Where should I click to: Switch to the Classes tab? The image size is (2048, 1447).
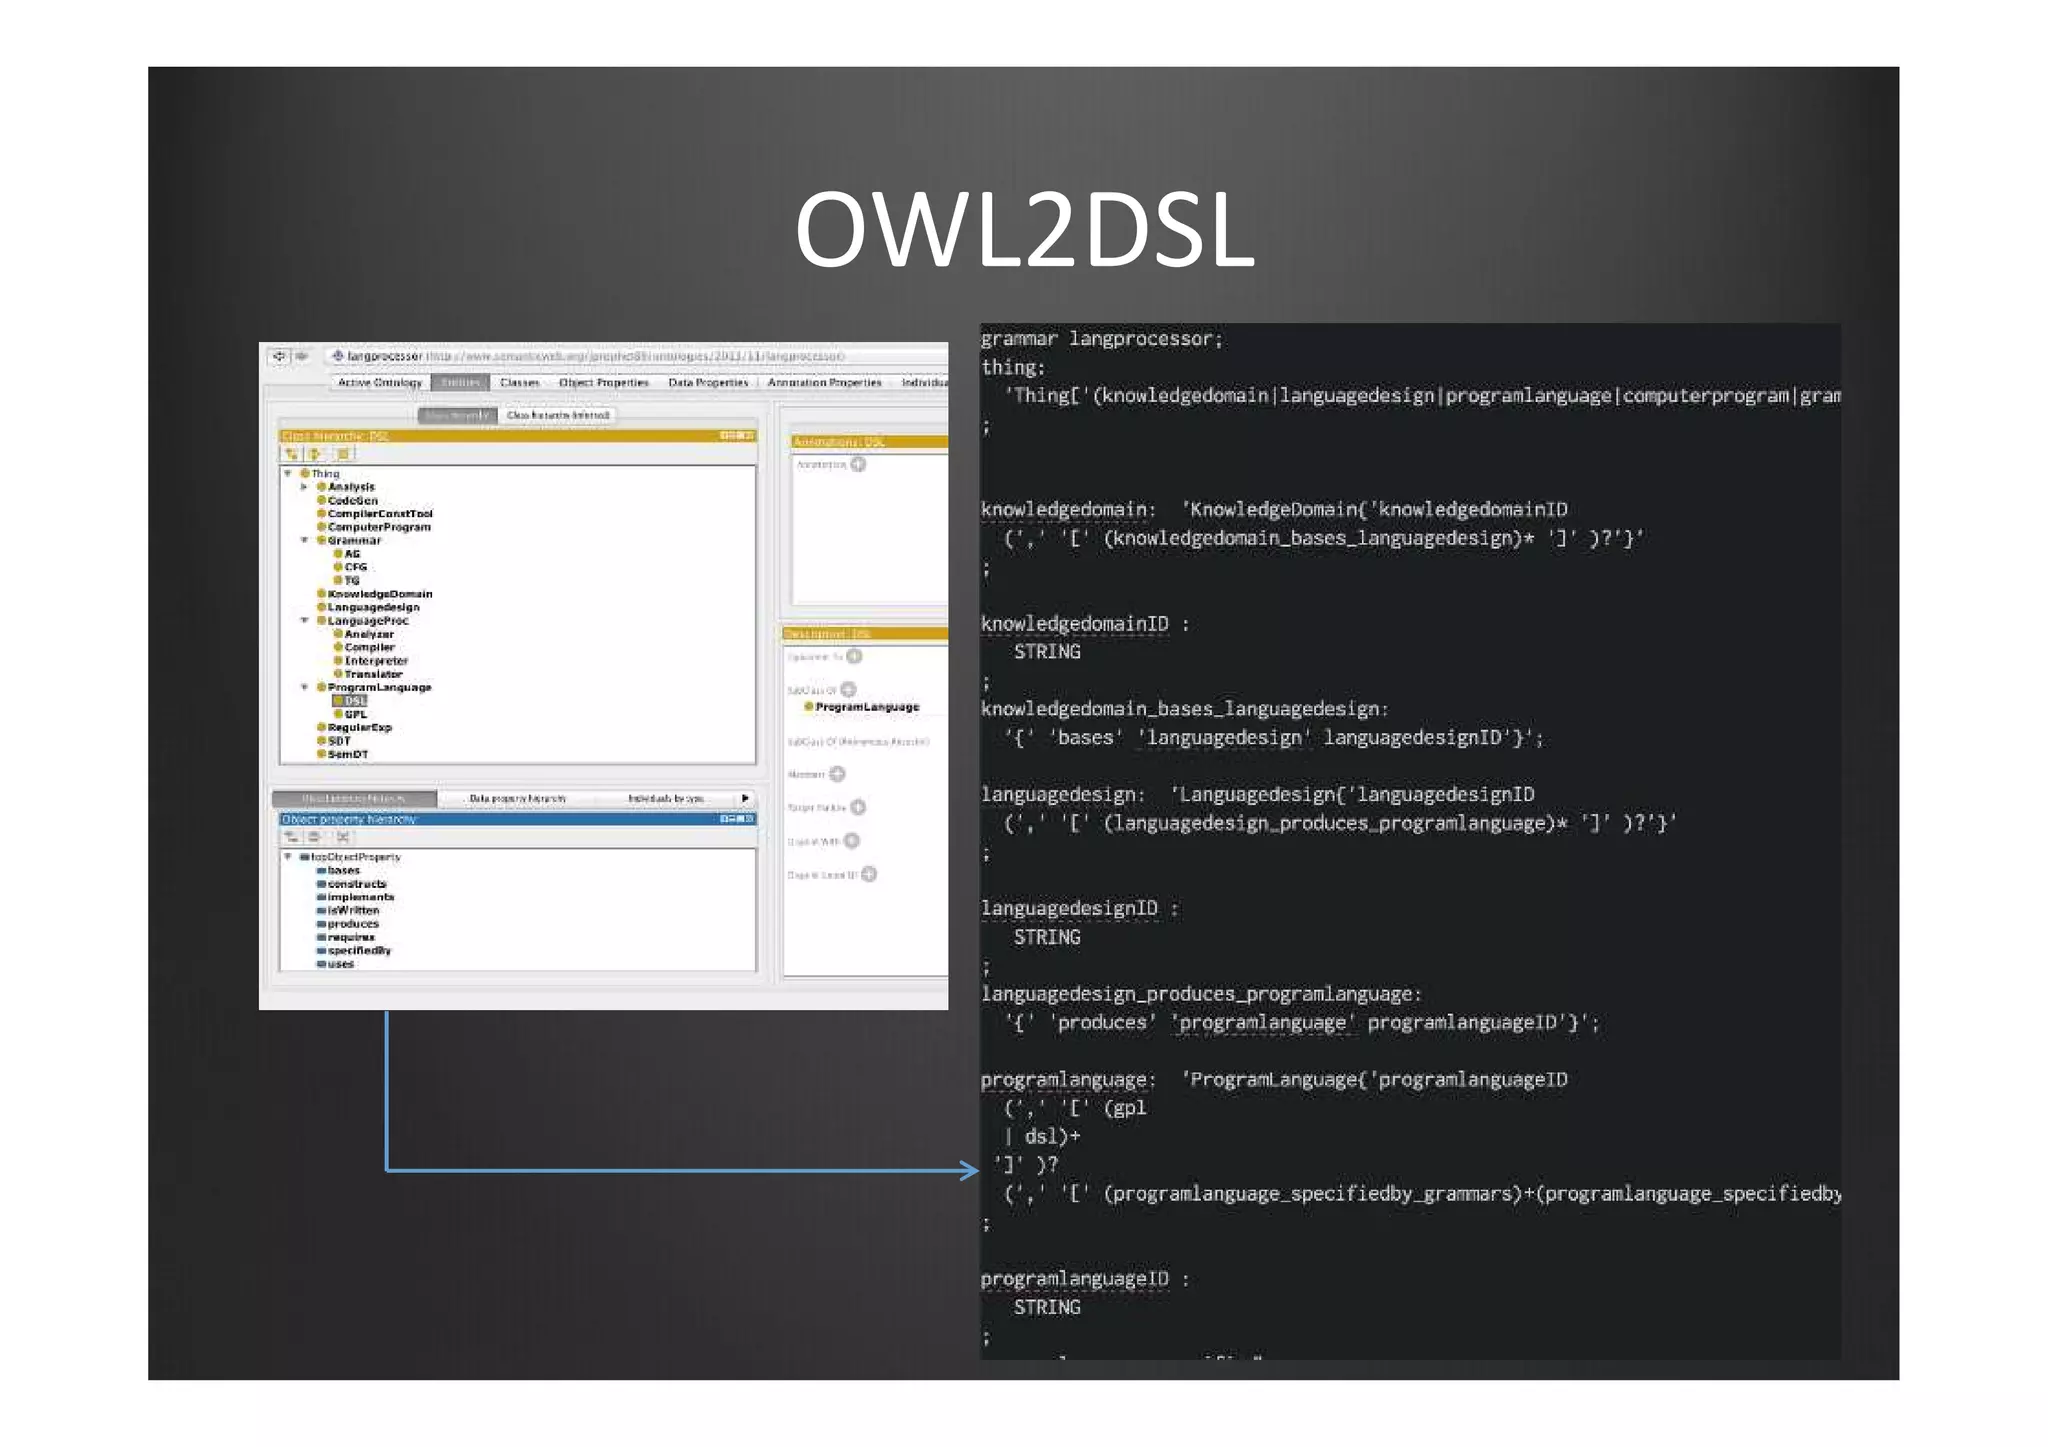[519, 382]
